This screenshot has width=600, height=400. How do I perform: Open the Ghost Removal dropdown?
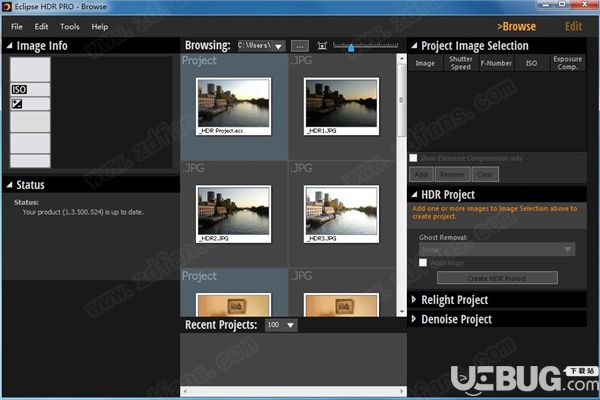[x=497, y=250]
